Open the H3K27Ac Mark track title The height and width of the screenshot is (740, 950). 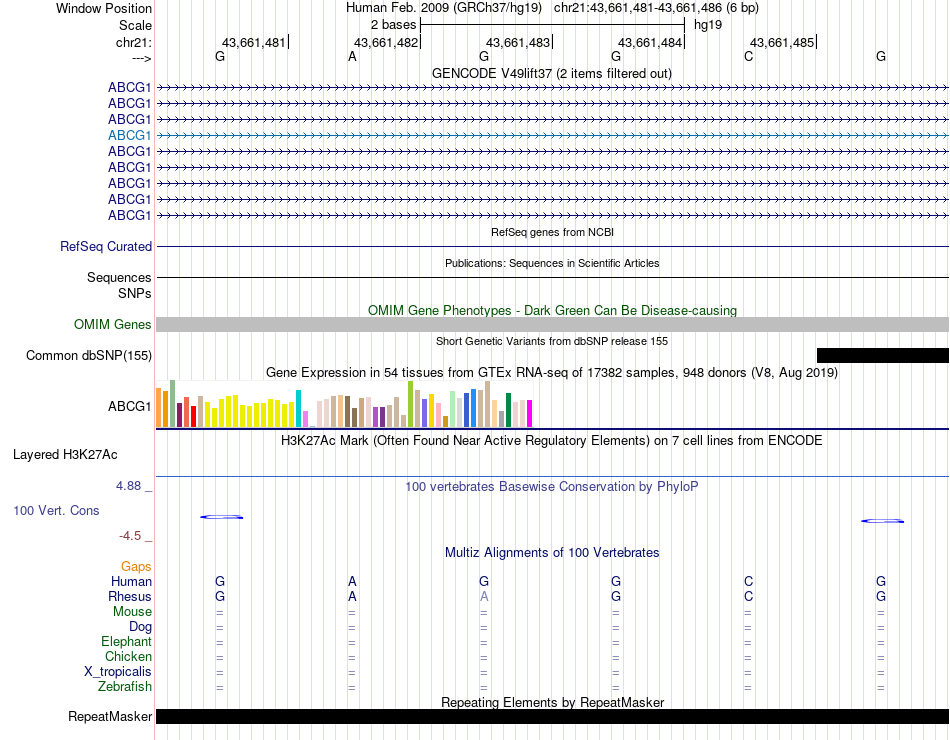click(552, 441)
